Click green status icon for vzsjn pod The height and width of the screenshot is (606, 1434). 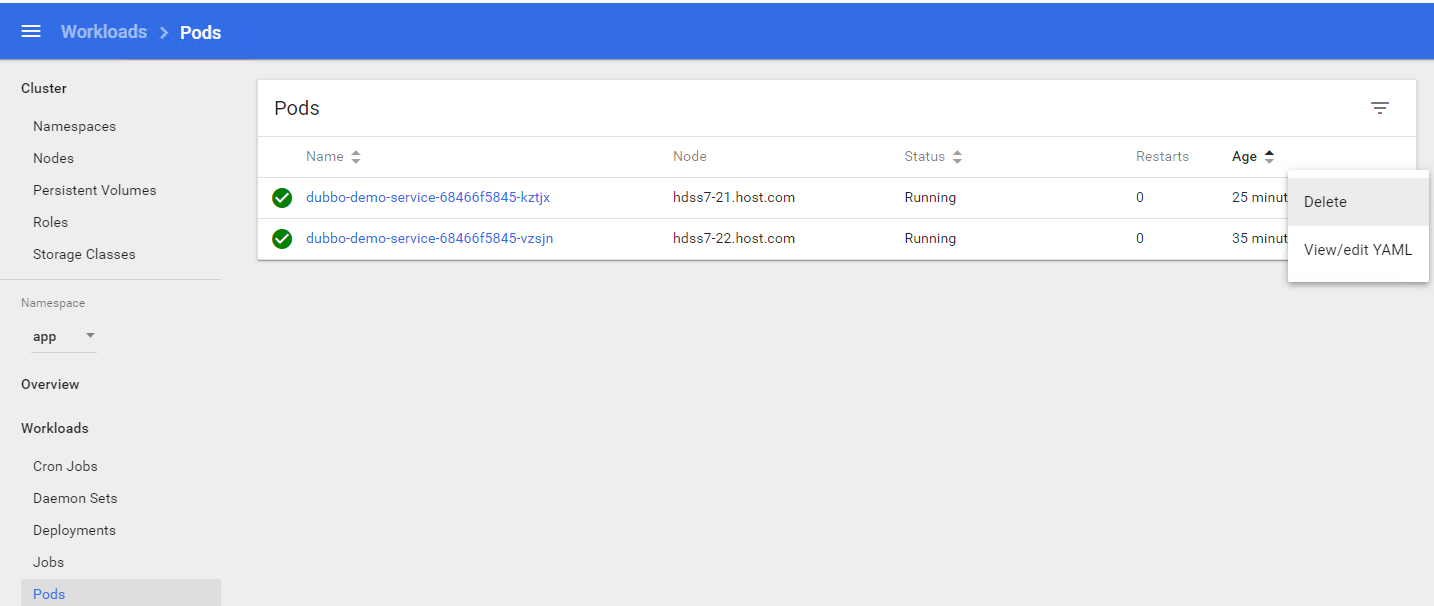pos(282,239)
